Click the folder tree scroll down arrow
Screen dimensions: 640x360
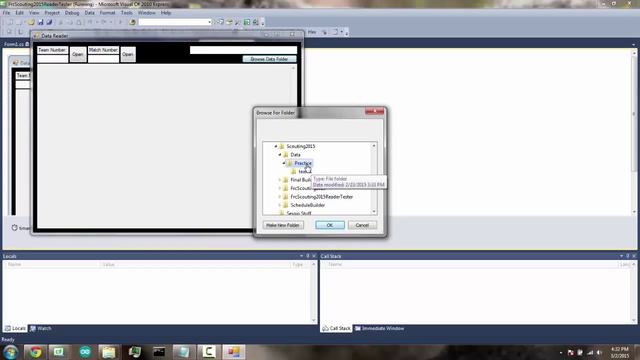click(x=374, y=211)
